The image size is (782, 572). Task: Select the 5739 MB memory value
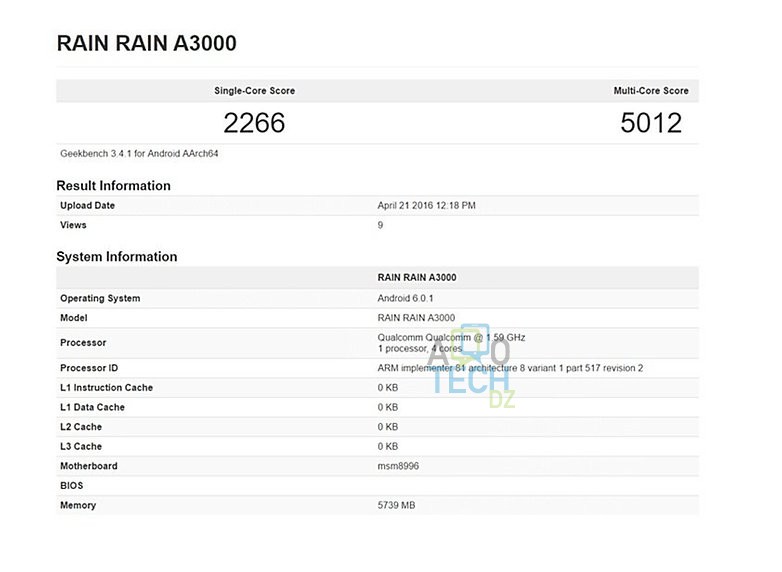tap(396, 505)
